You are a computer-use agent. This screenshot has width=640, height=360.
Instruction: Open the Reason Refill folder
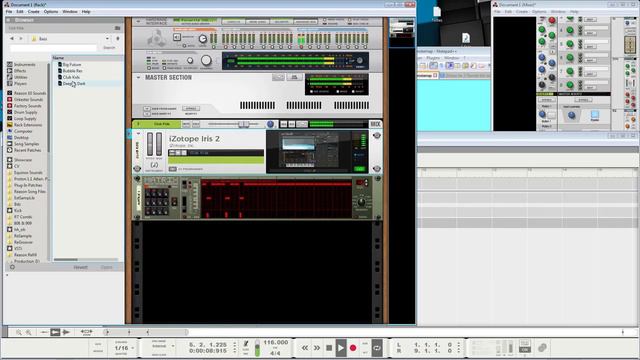25,255
